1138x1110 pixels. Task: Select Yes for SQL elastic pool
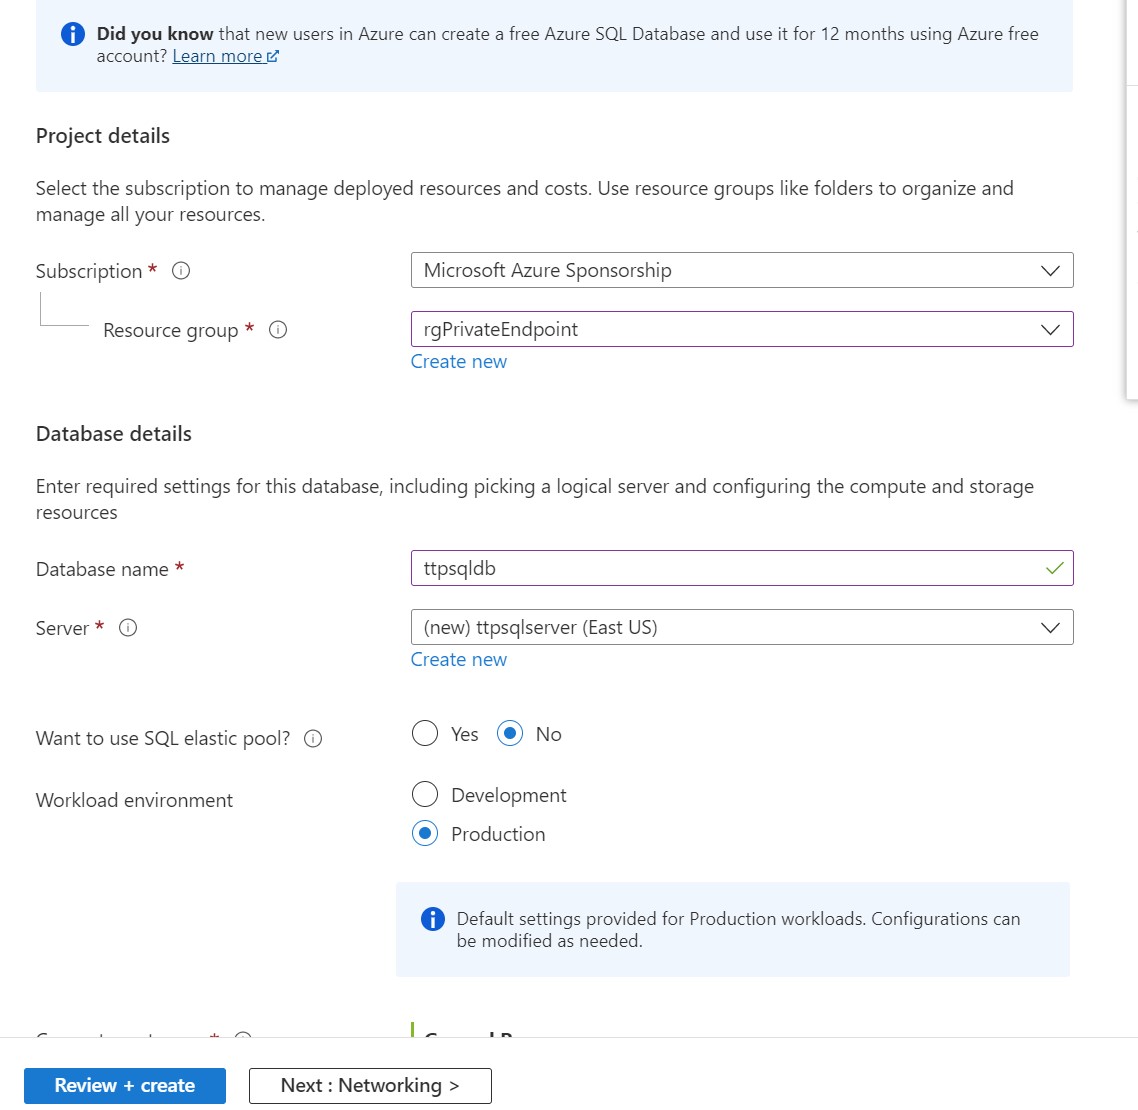coord(425,734)
